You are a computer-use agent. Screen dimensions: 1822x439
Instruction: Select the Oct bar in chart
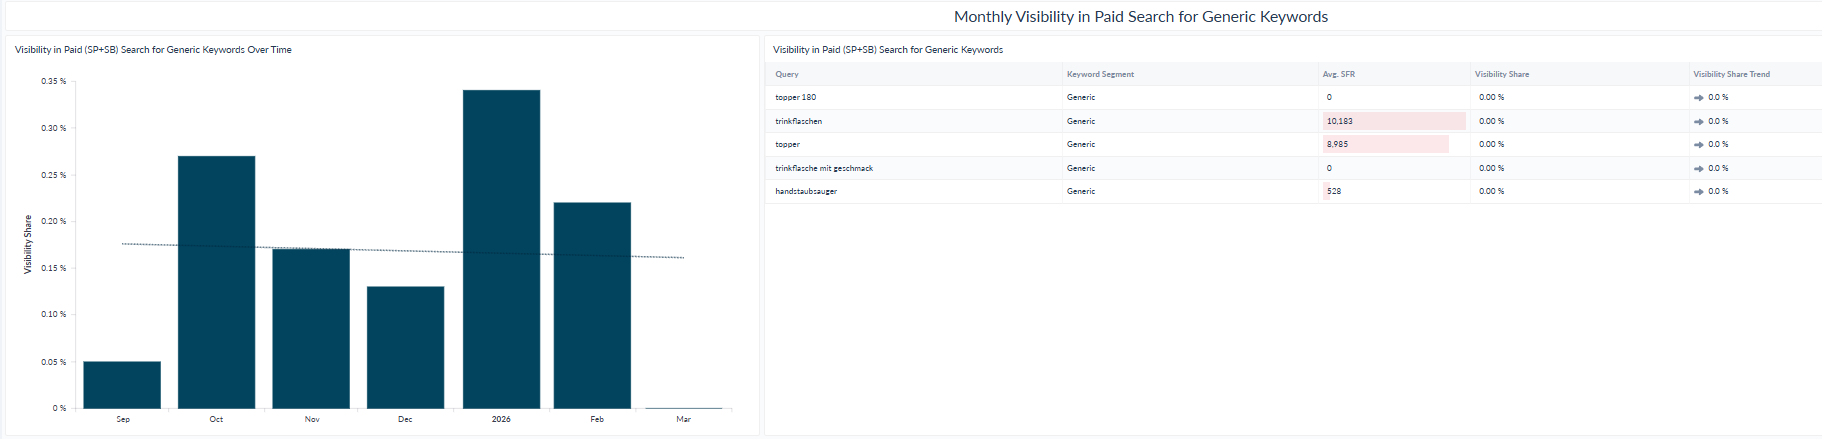pyautogui.click(x=216, y=282)
